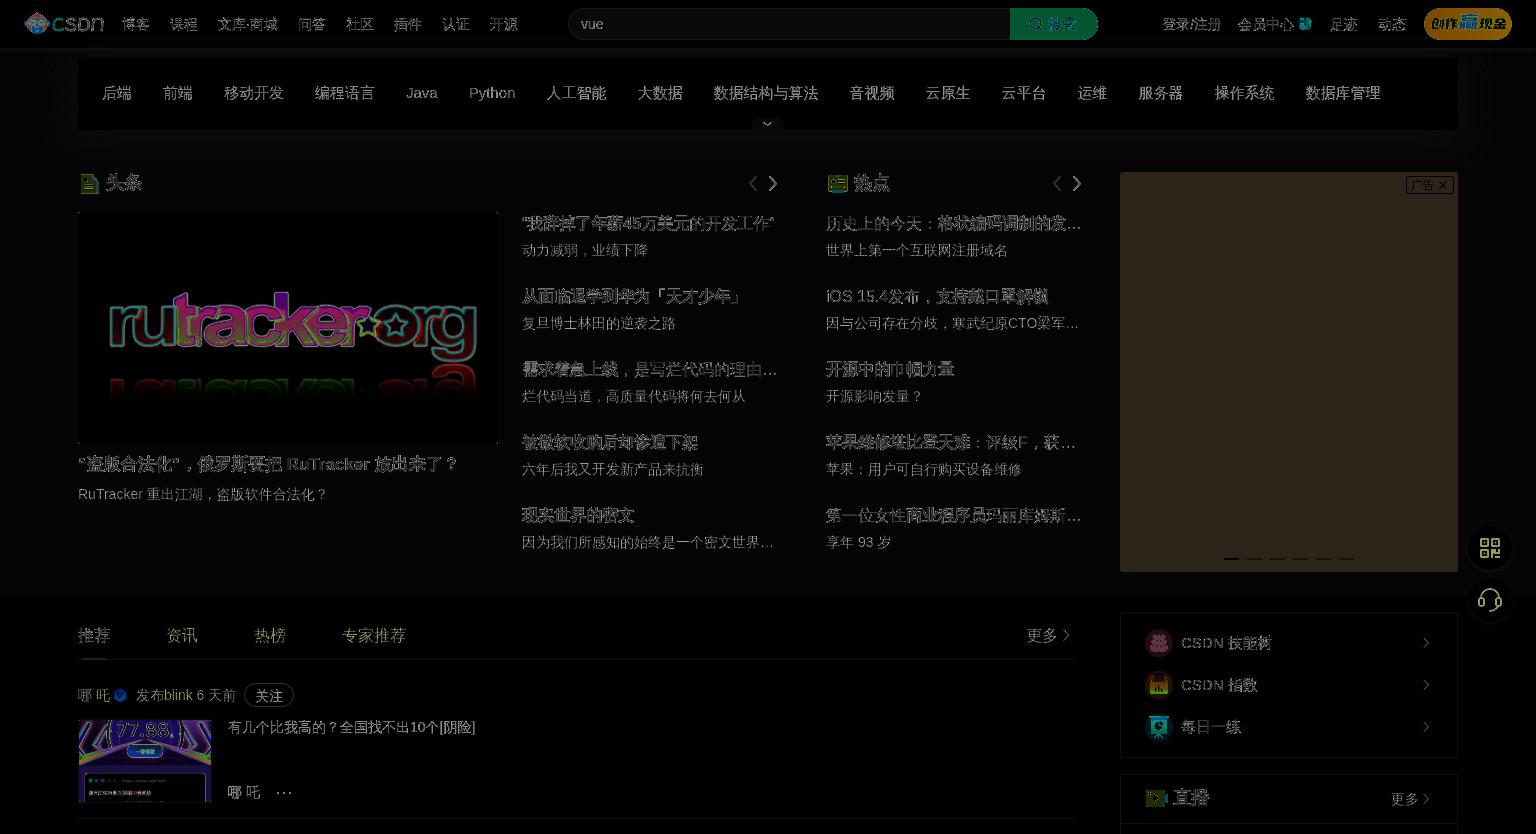
Task: Select the 人工智能 category
Action: point(576,93)
